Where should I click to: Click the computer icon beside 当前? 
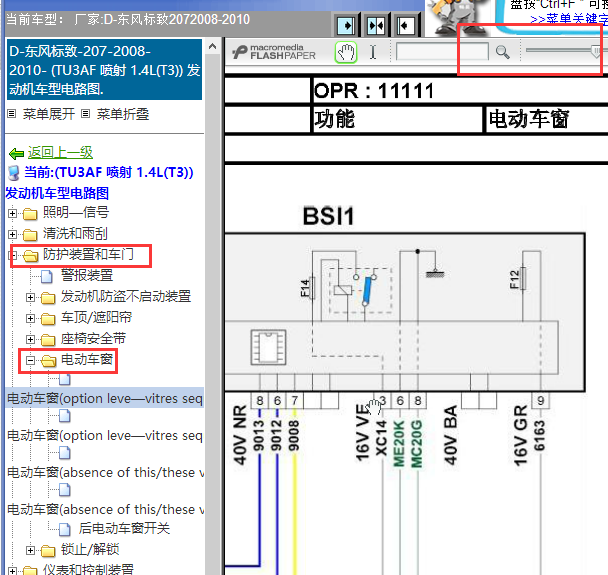14,173
